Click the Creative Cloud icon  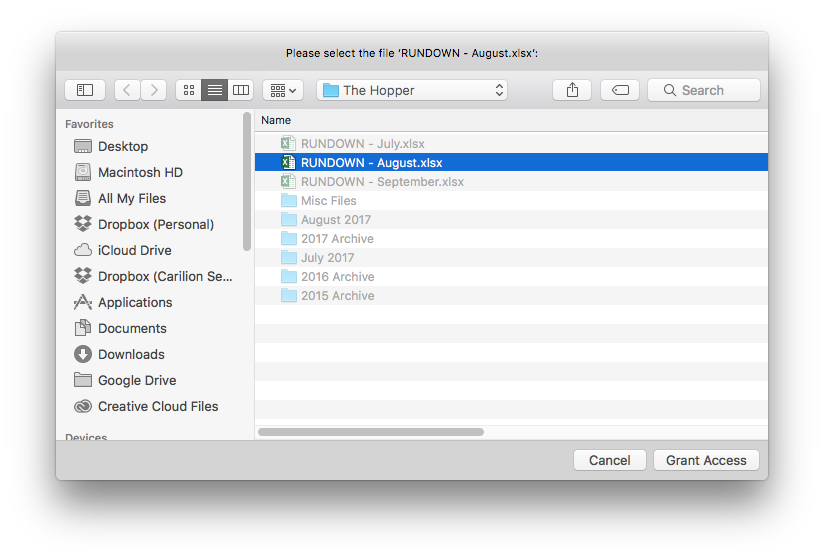pyautogui.click(x=83, y=407)
